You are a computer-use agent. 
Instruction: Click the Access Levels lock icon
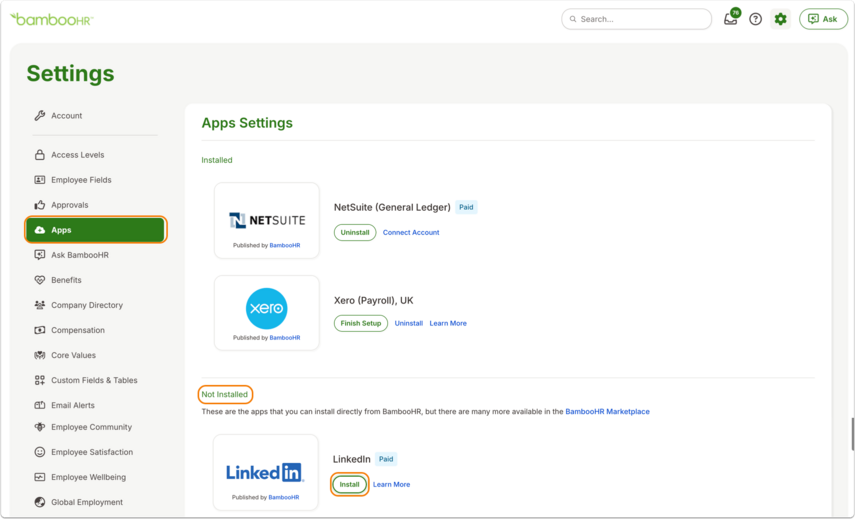tap(40, 155)
